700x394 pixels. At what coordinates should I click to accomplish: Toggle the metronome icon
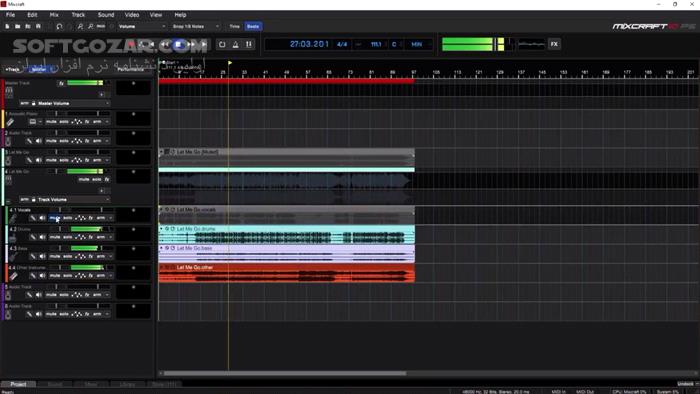click(x=235, y=44)
